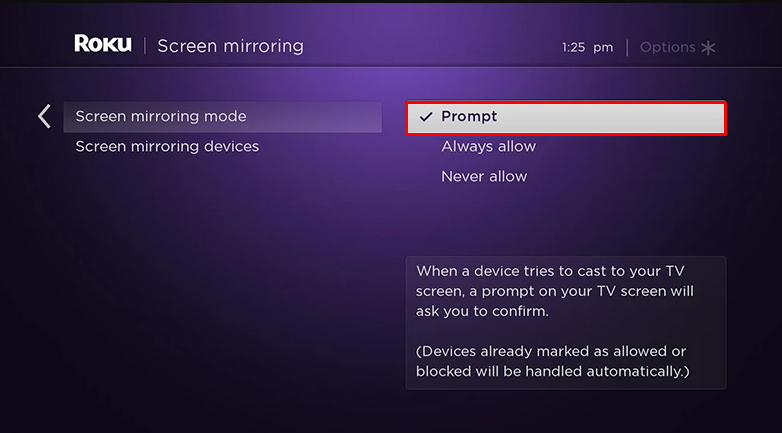Select the Prompt mirroring mode
The width and height of the screenshot is (782, 433).
click(565, 117)
